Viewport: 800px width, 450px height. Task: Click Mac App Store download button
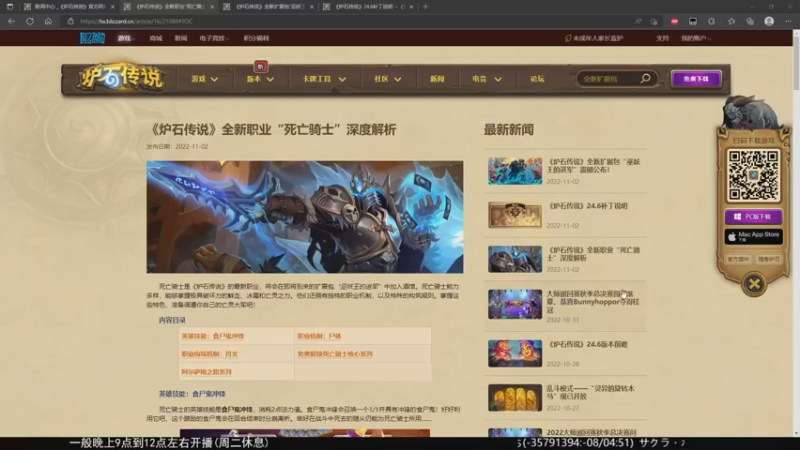coord(754,236)
